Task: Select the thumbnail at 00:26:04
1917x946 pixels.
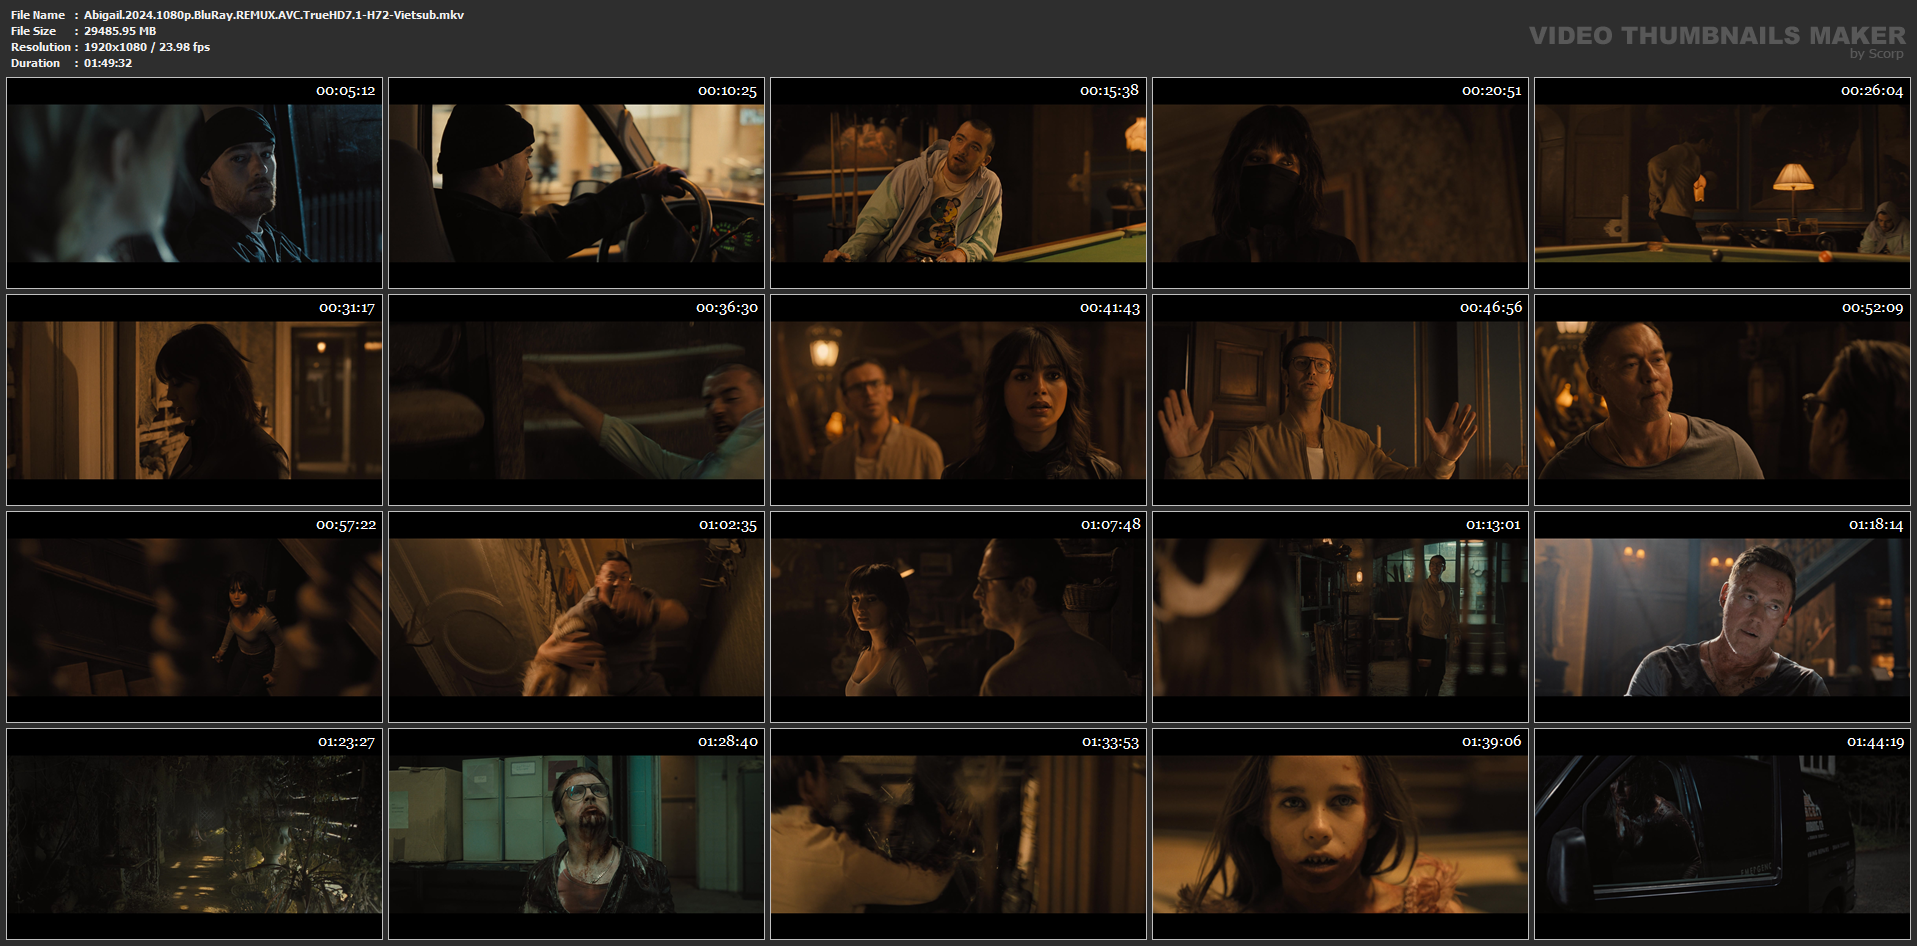Action: click(1722, 183)
